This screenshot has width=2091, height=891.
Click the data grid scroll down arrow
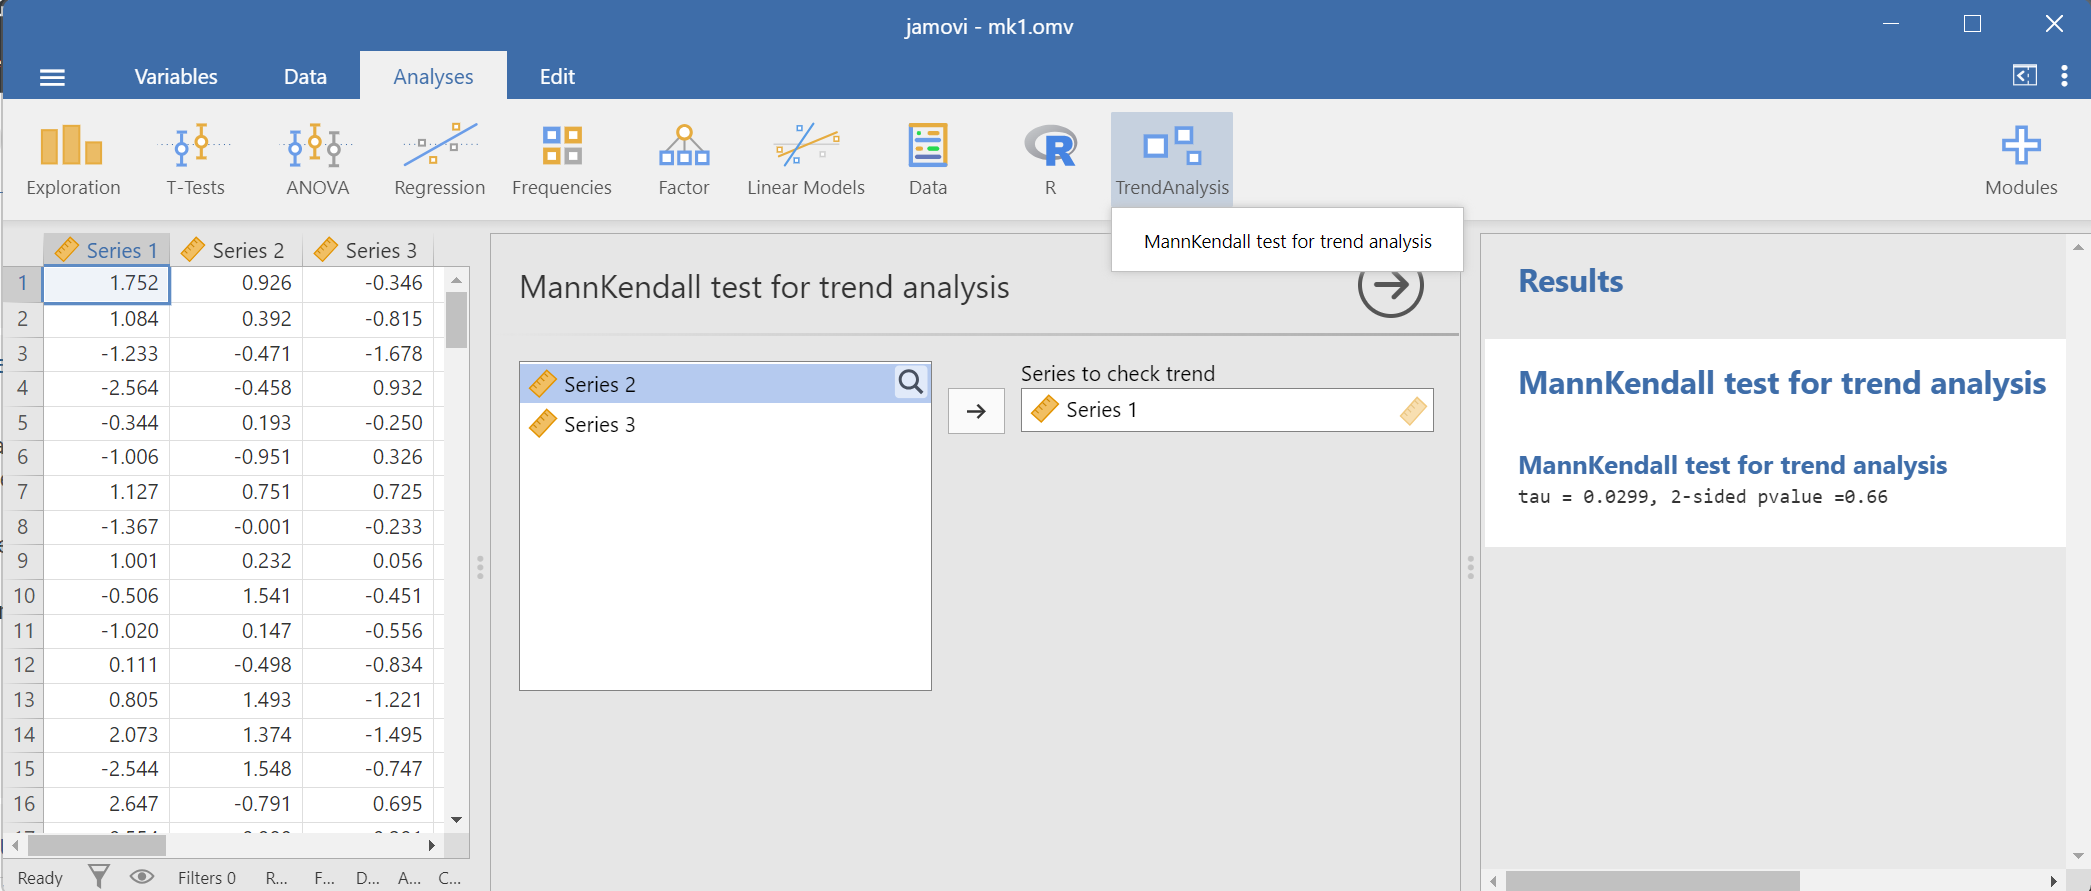point(457,819)
